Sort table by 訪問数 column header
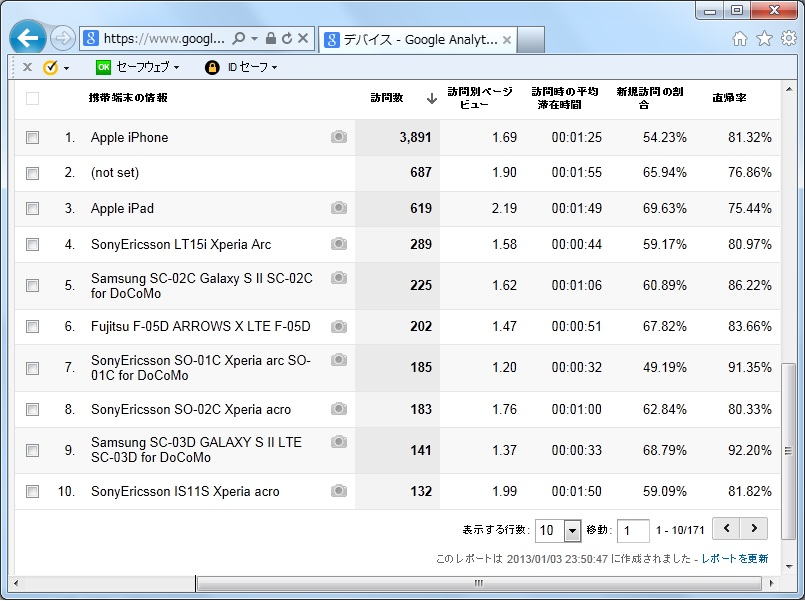 [387, 98]
